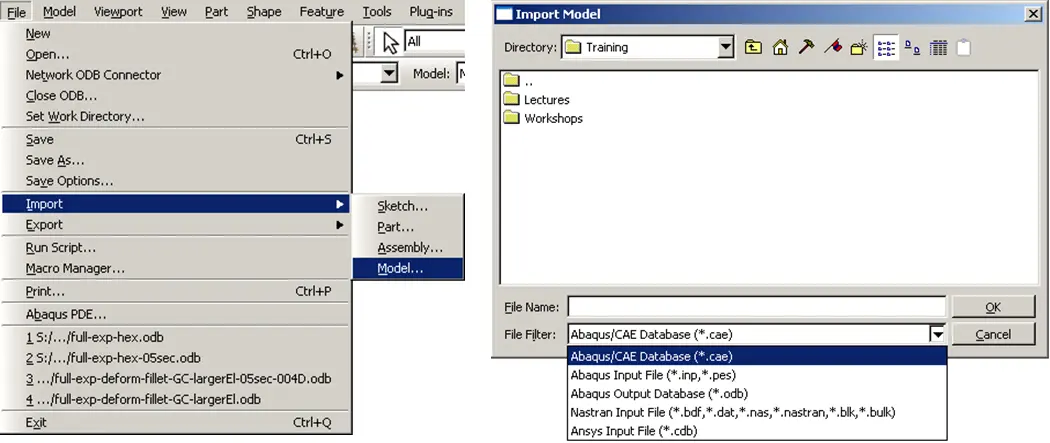Expand the Directory dropdown showing Training
The width and height of the screenshot is (1050, 443).
726,48
